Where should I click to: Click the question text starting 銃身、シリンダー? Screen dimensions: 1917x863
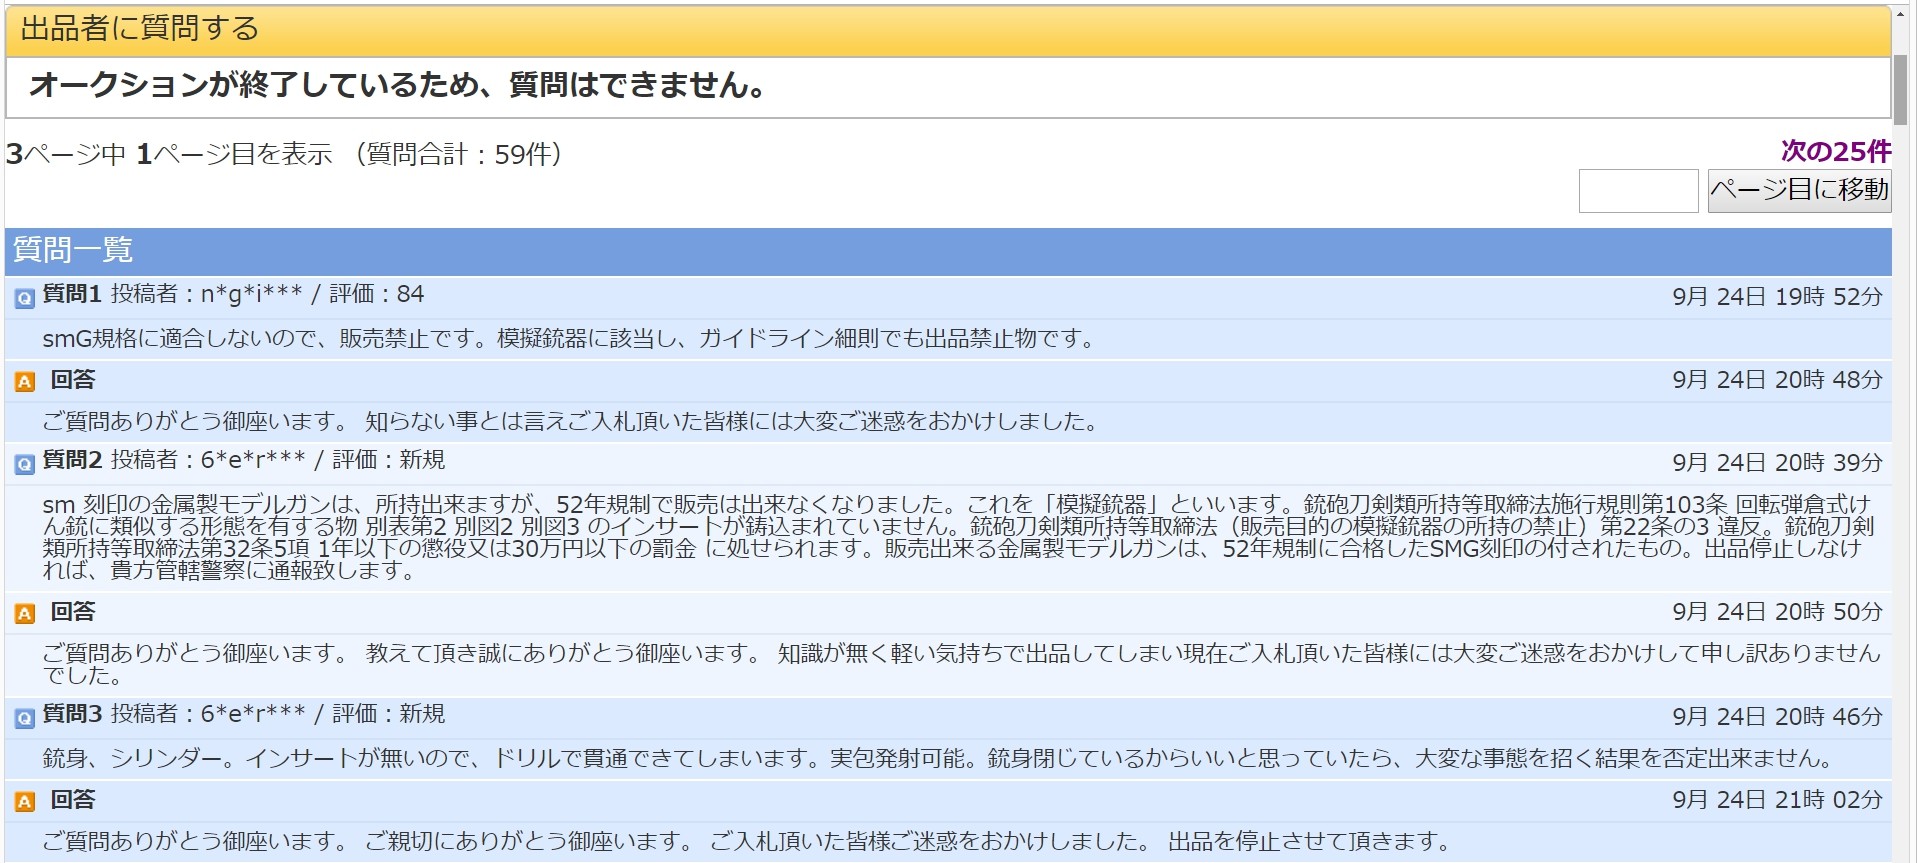(x=940, y=759)
